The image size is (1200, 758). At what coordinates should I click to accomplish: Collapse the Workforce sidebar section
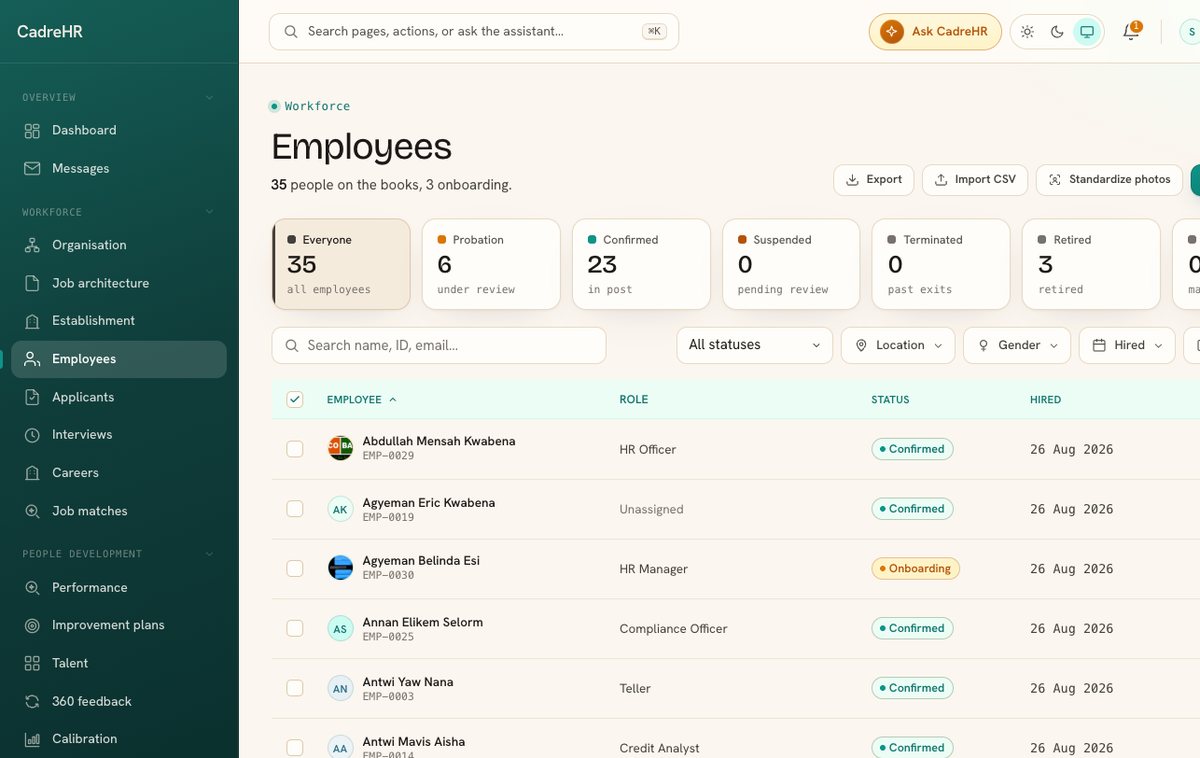tap(209, 212)
